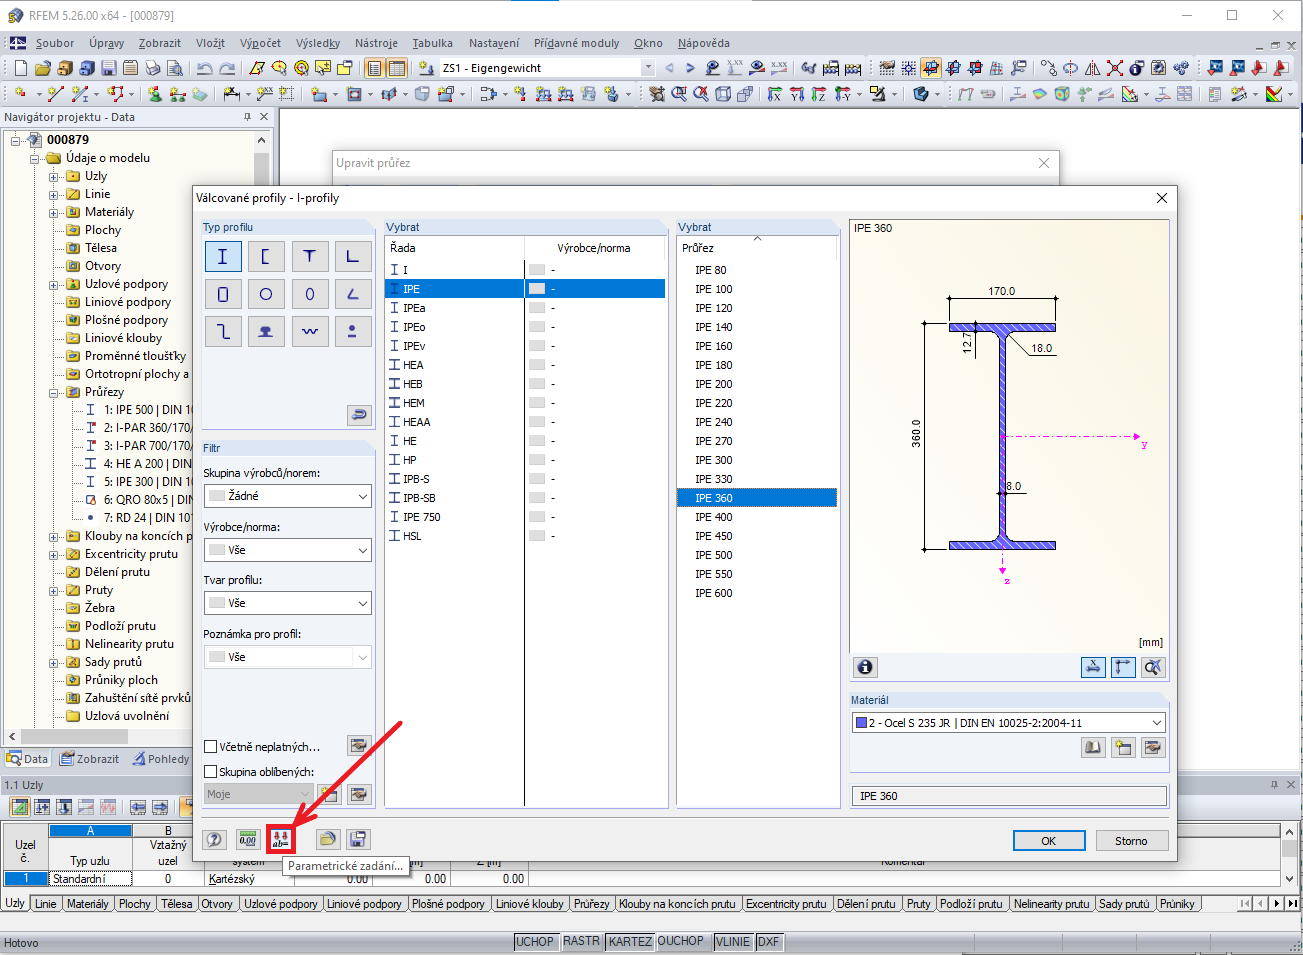Viewport: 1303px width, 955px height.
Task: Click the back arrow button under profile types
Action: 359,414
